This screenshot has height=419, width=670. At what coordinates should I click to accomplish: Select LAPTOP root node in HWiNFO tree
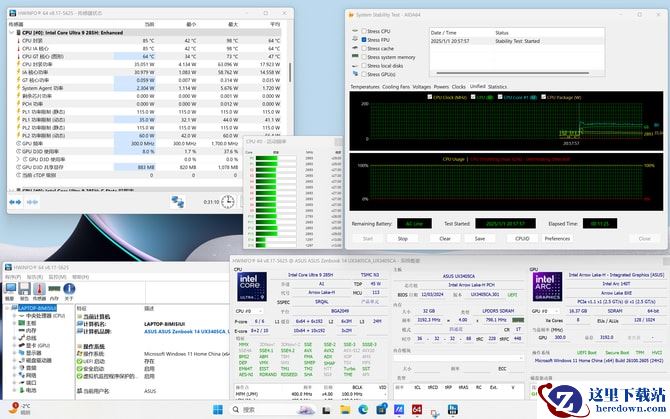tap(37, 308)
